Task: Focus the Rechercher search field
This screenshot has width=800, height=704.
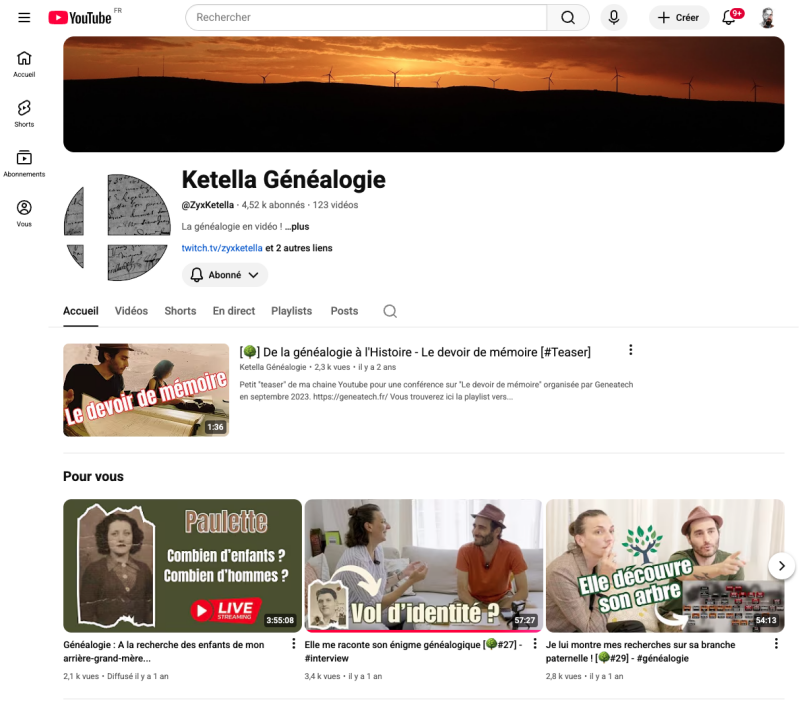Action: (x=366, y=17)
